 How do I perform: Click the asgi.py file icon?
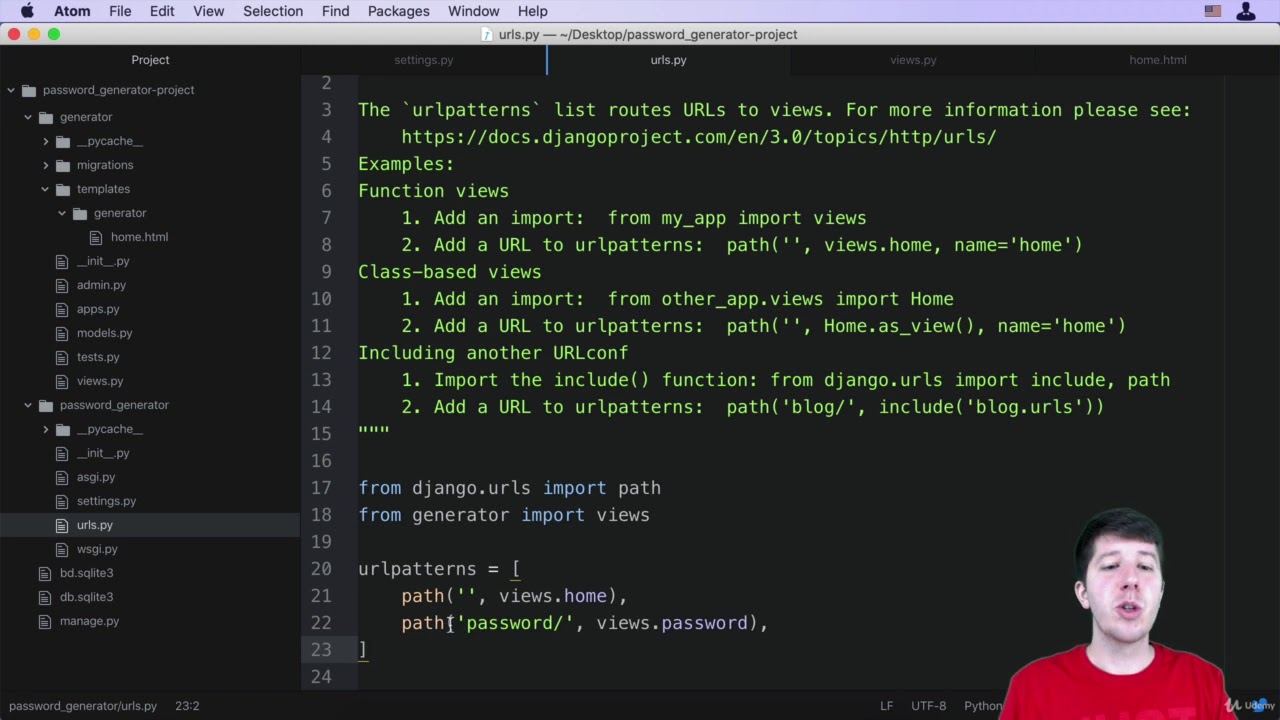62,477
